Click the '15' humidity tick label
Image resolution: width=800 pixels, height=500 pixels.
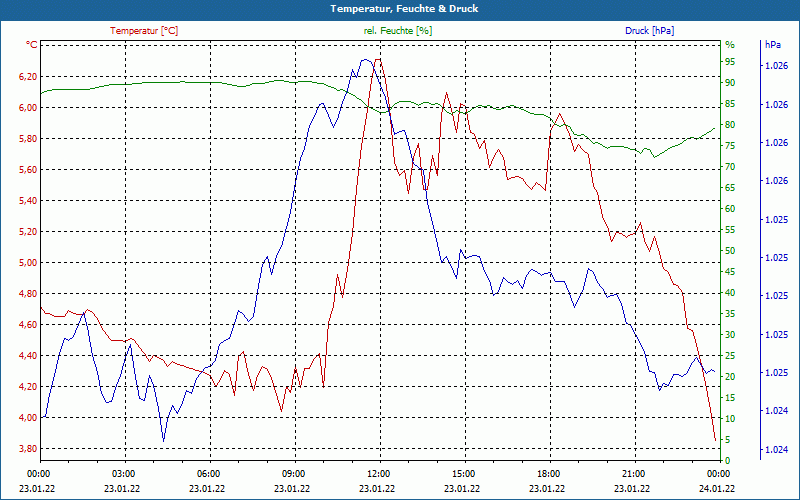click(730, 397)
